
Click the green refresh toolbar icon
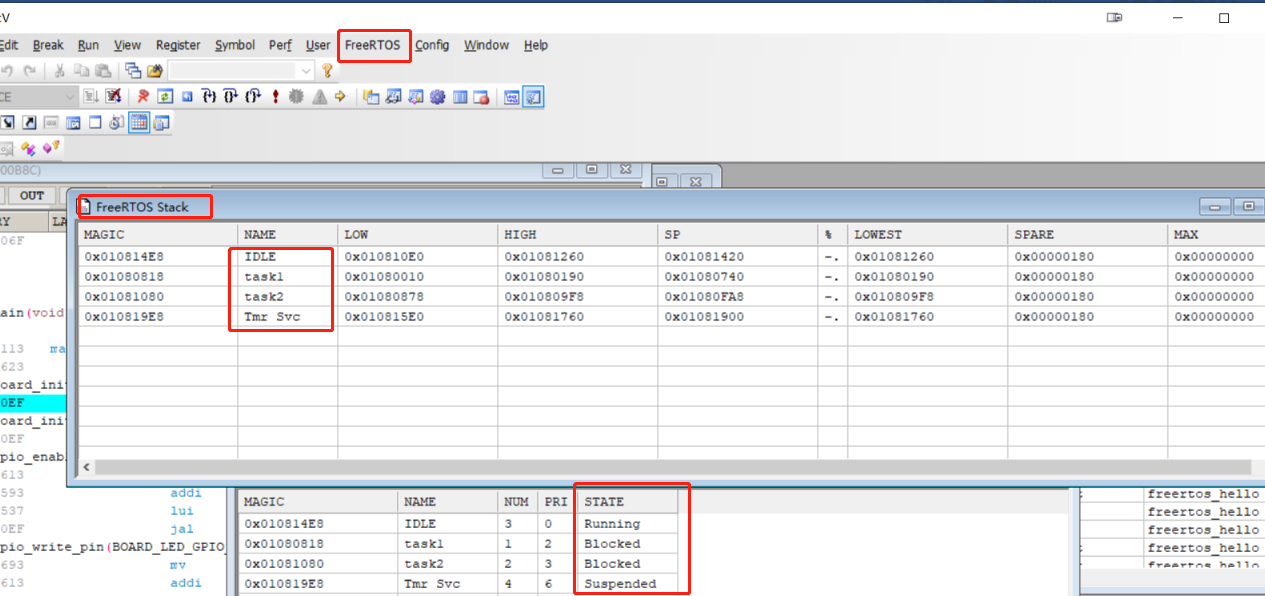point(165,97)
